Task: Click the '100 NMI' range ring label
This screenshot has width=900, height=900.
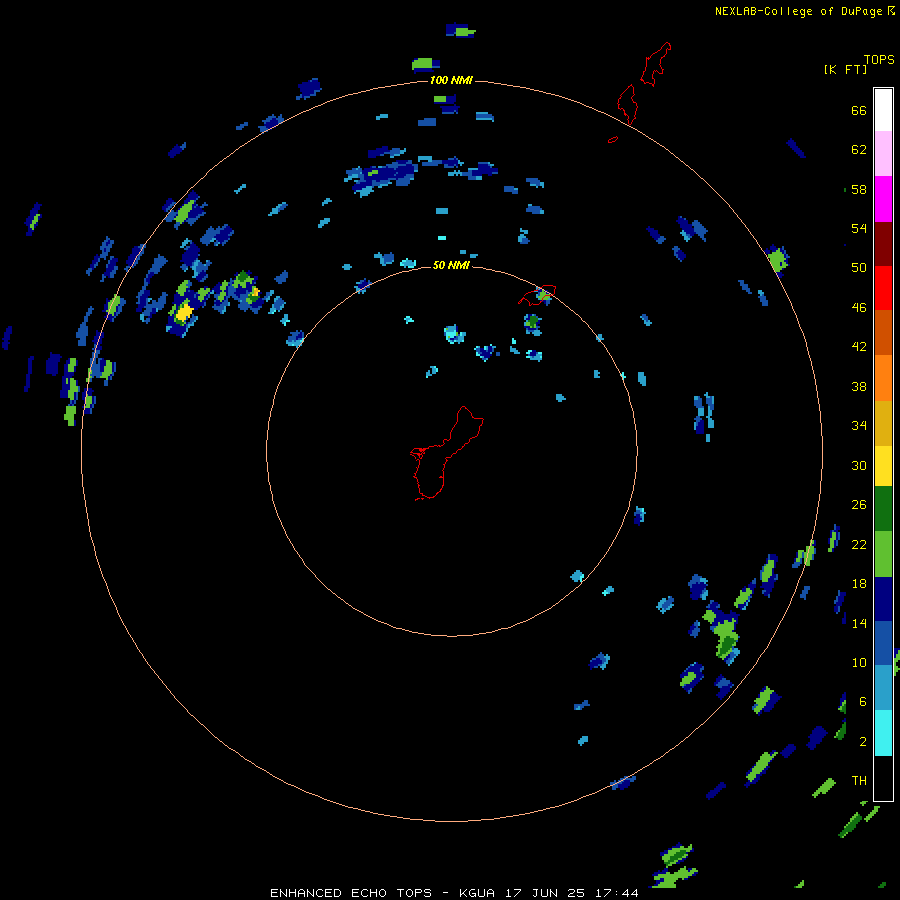Action: 451,80
